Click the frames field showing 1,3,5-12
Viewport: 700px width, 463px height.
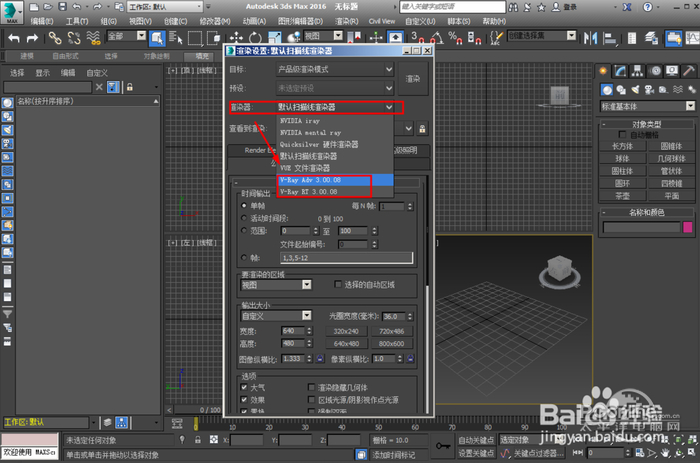click(346, 258)
